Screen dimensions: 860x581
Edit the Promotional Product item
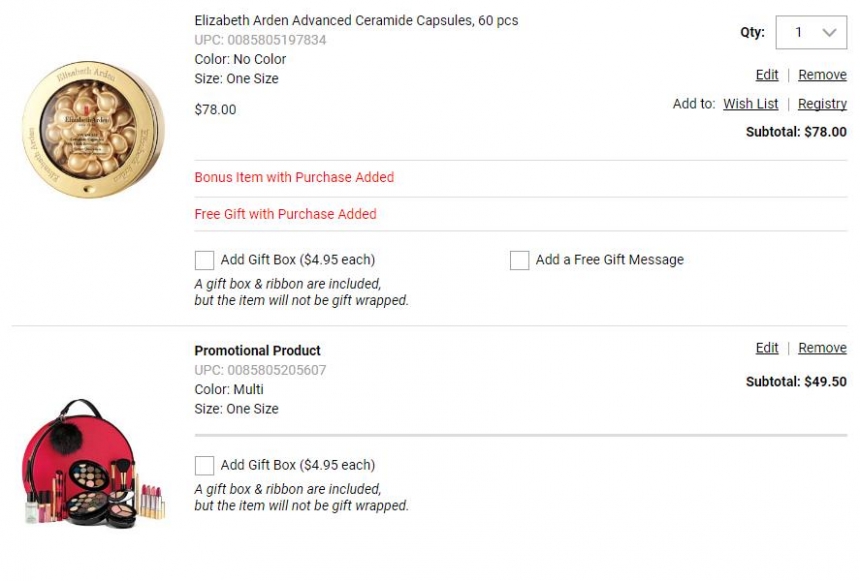[x=766, y=347]
